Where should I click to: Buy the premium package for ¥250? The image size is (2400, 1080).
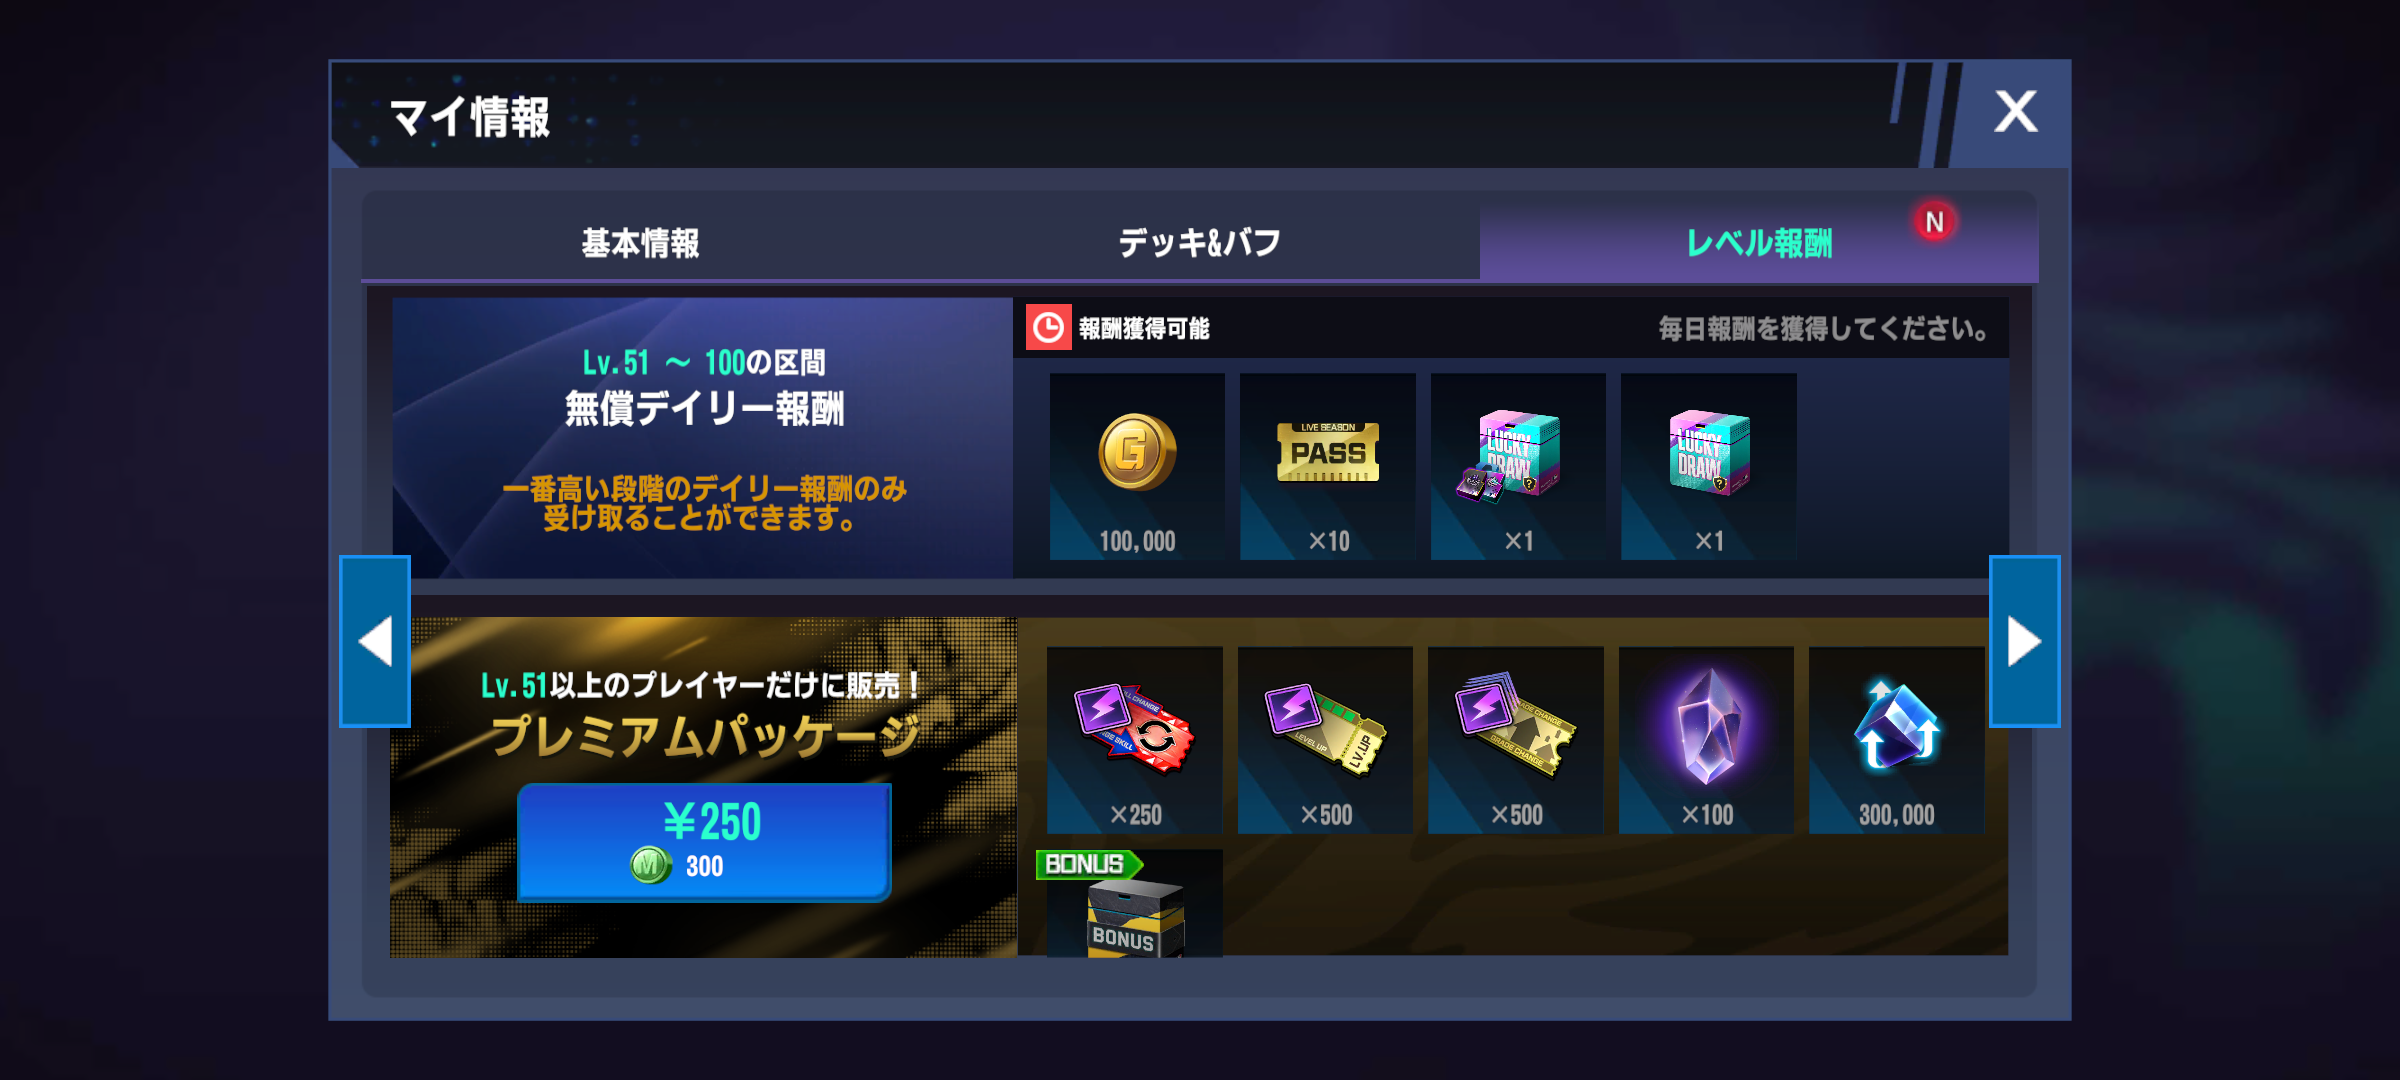[704, 842]
